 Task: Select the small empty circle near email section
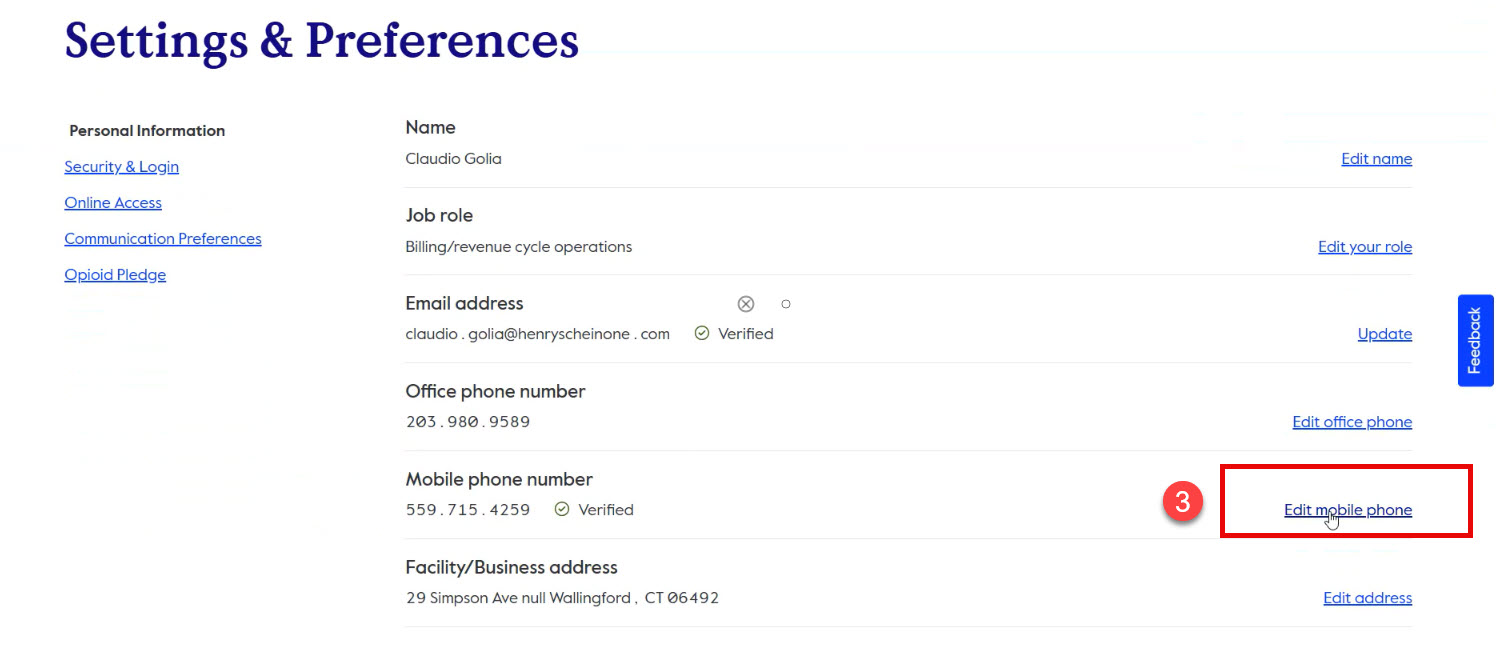click(786, 303)
